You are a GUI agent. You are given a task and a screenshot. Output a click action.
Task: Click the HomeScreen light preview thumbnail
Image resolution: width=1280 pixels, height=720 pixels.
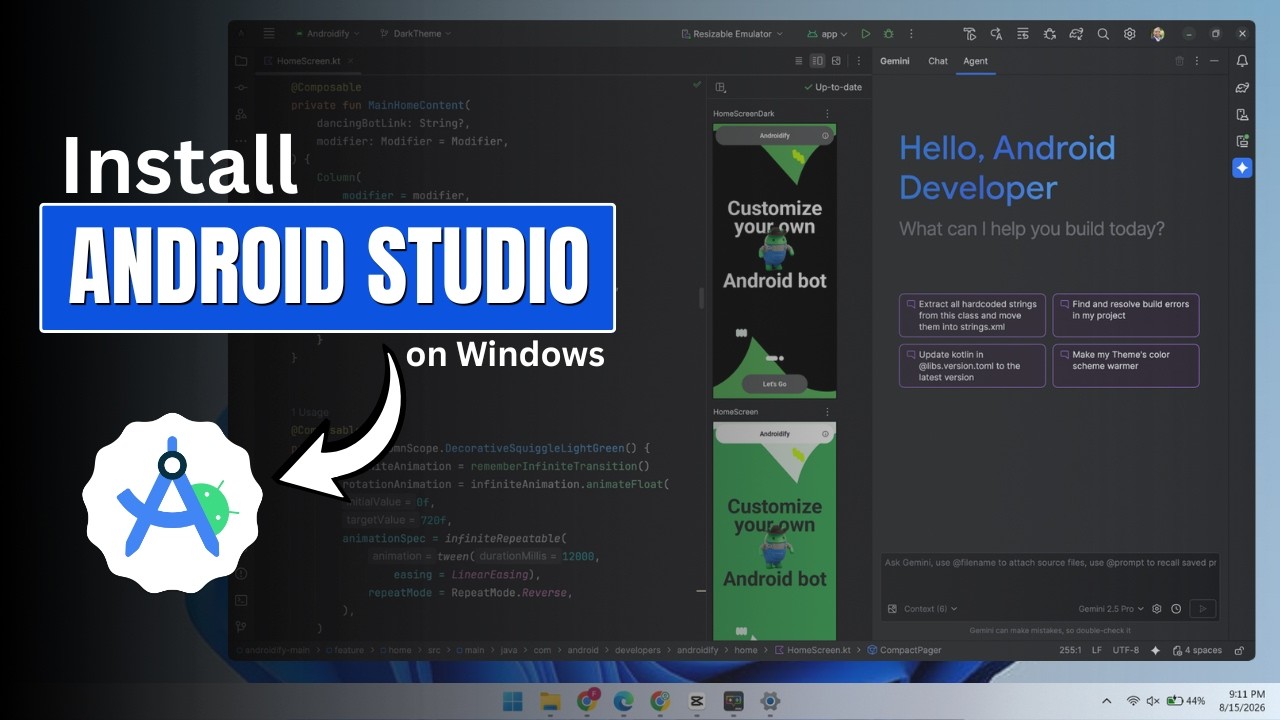(x=775, y=531)
